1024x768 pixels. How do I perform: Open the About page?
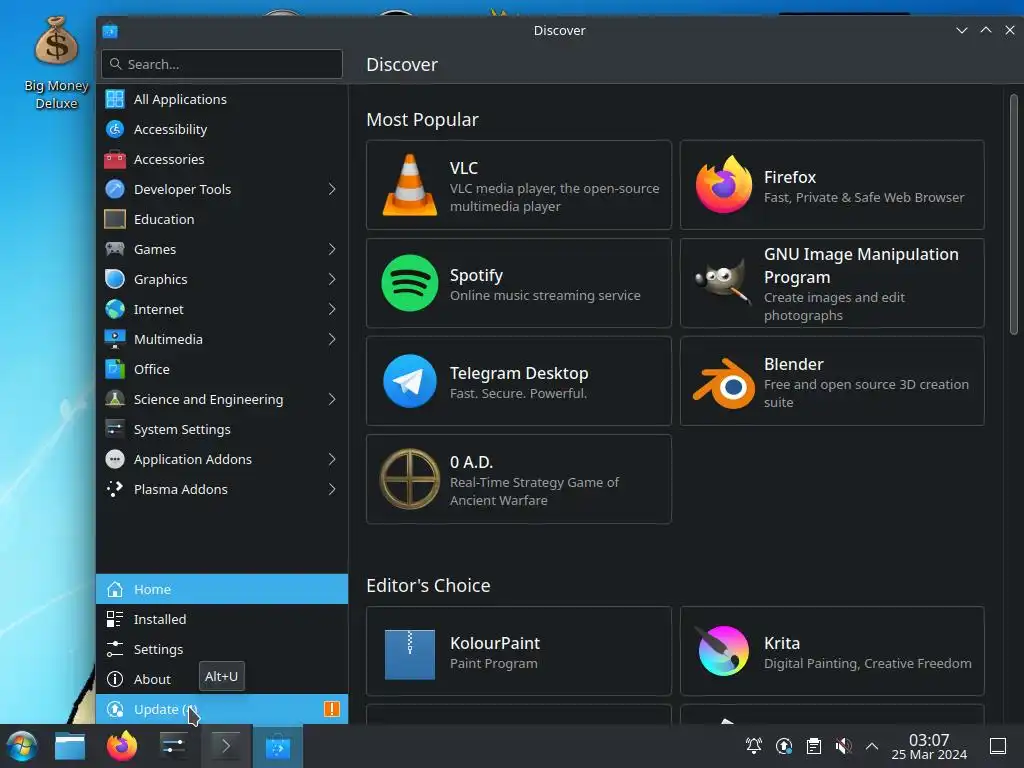pyautogui.click(x=222, y=679)
